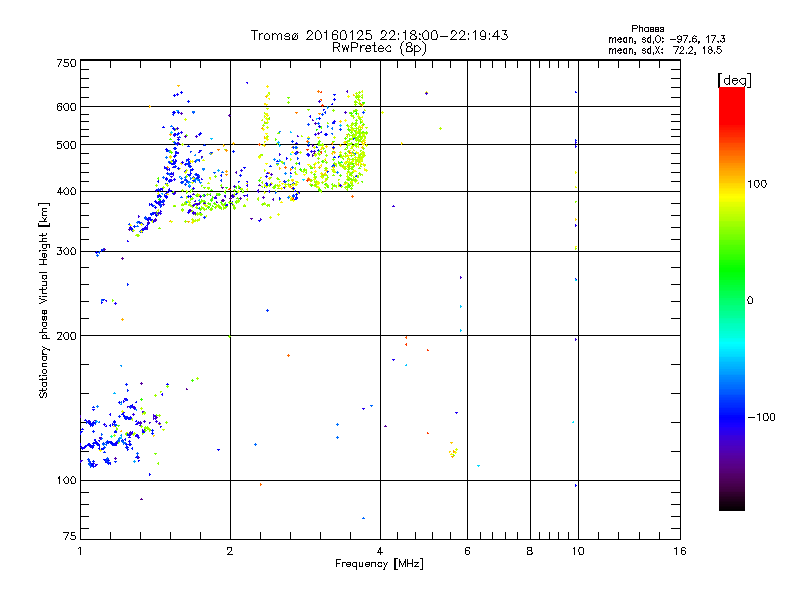Click the 'Stationary phase Virtual Height [km]' label
Viewport: 800px width, 600px height.
[x=44, y=300]
